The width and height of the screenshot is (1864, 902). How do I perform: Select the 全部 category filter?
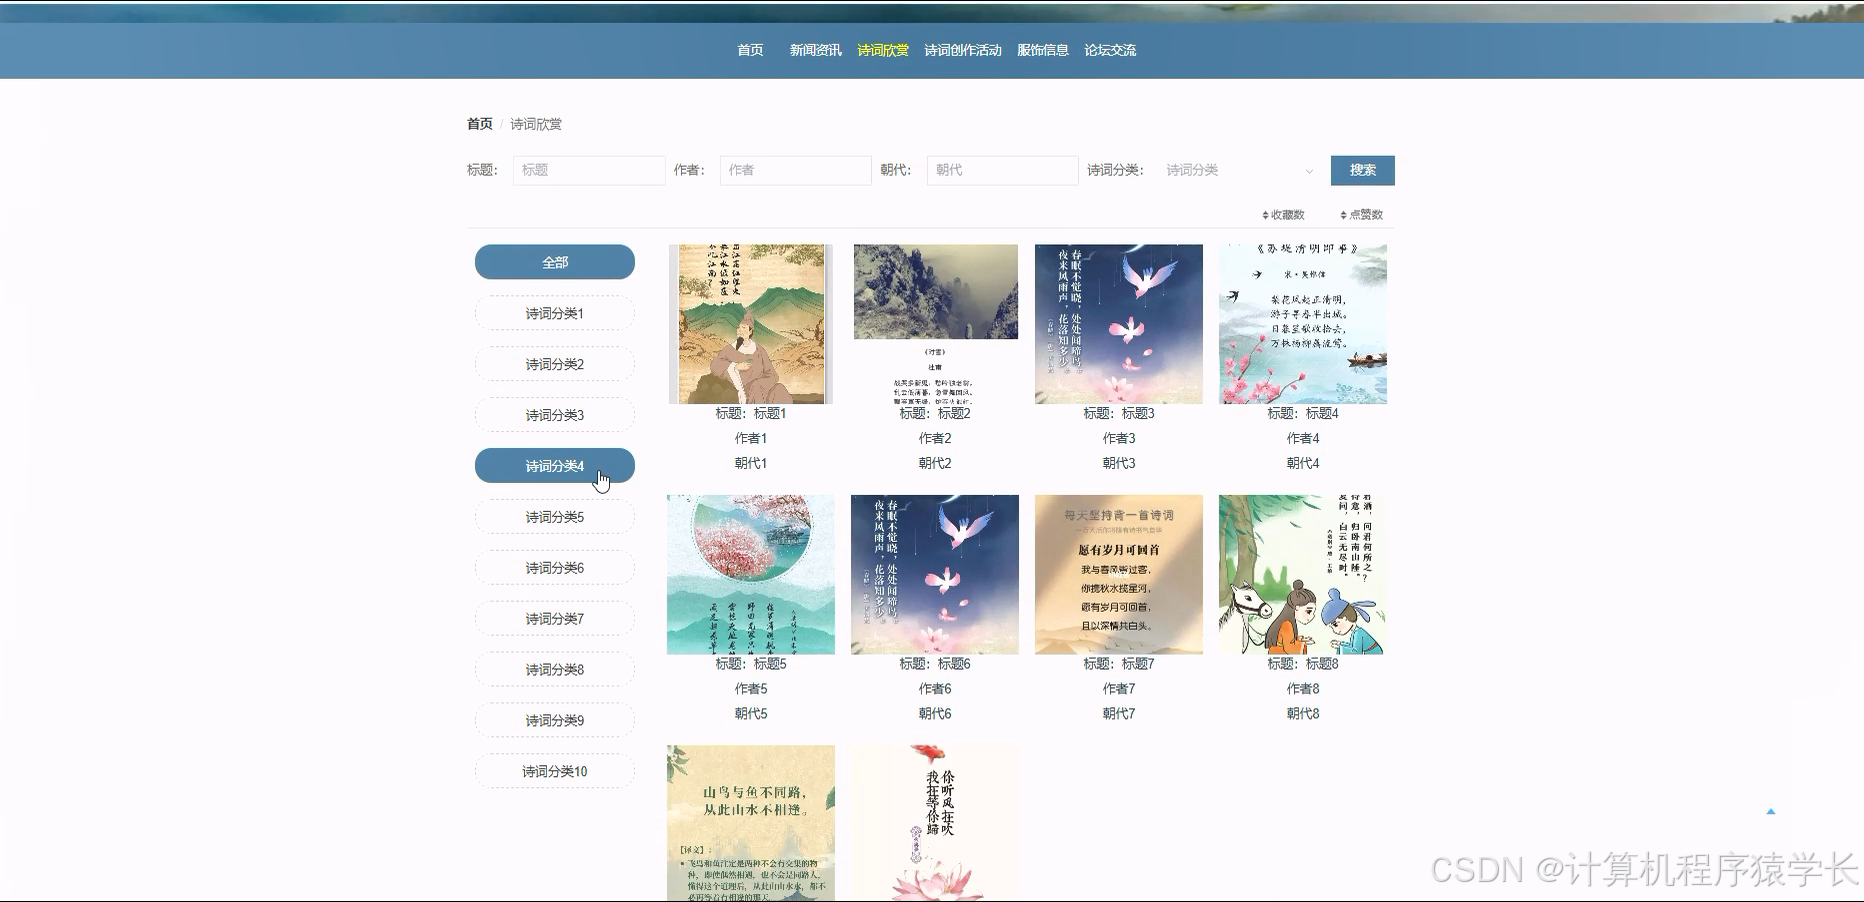click(554, 261)
